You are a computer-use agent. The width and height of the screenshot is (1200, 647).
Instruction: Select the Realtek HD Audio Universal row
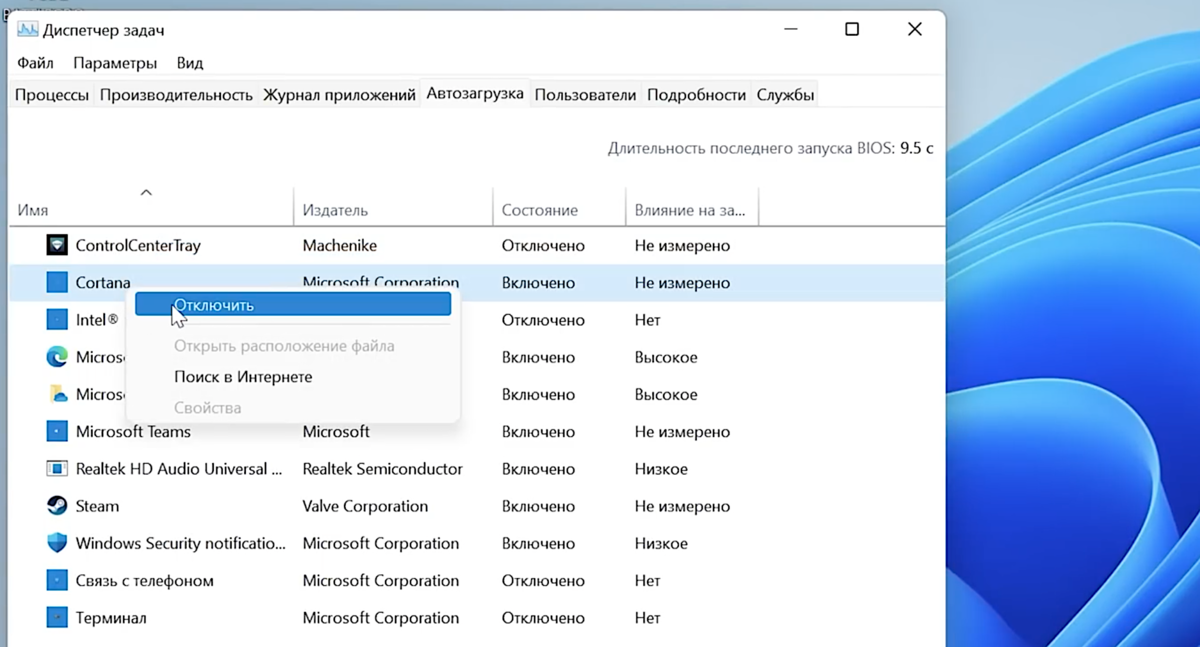(179, 469)
